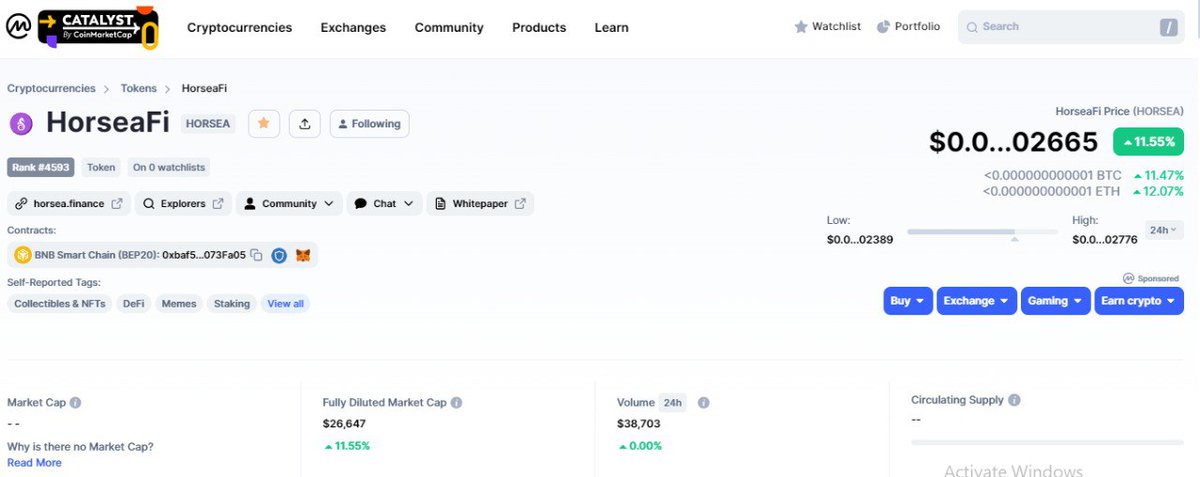Screen dimensions: 1200x477
Task: Click the Portfolio pie chart icon
Action: pyautogui.click(x=883, y=27)
